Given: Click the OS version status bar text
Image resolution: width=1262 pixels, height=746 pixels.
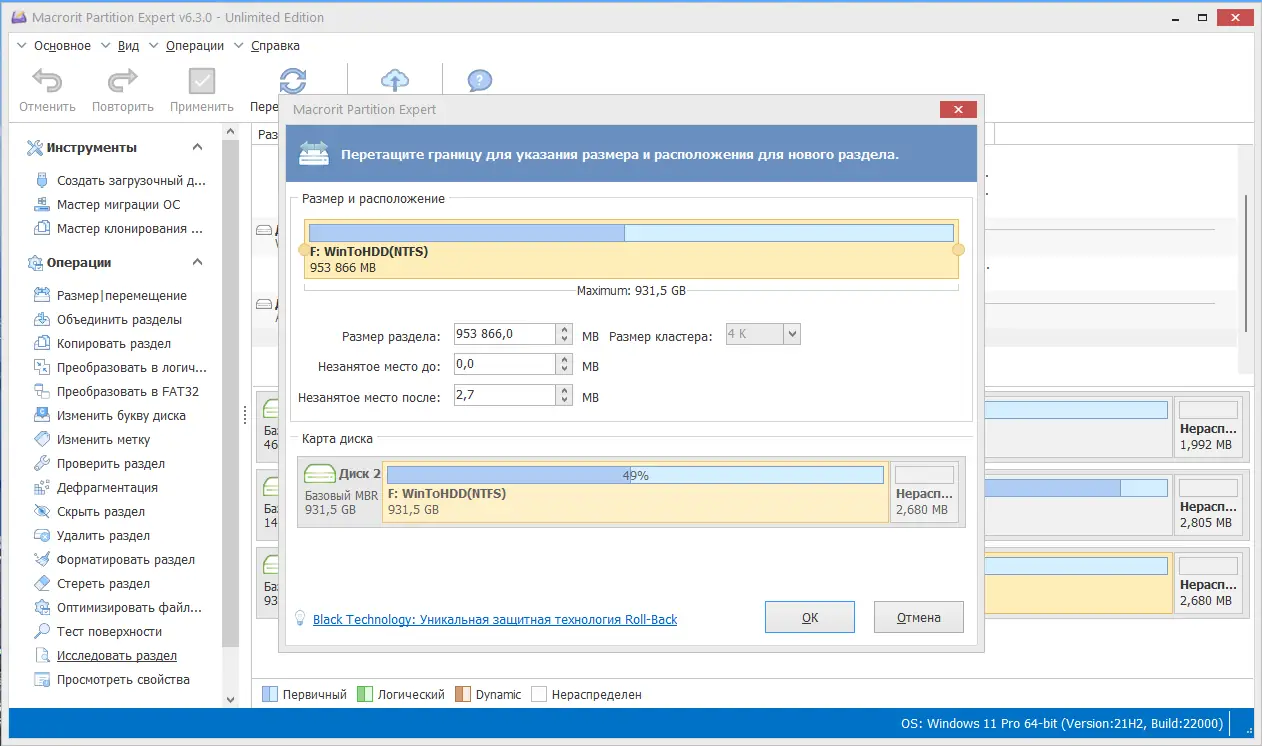Looking at the screenshot, I should [x=1063, y=724].
